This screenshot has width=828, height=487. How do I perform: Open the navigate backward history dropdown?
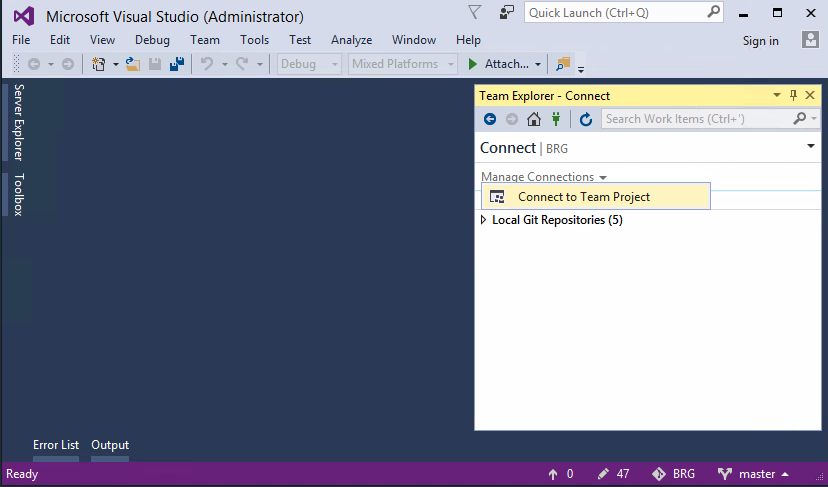click(x=51, y=64)
